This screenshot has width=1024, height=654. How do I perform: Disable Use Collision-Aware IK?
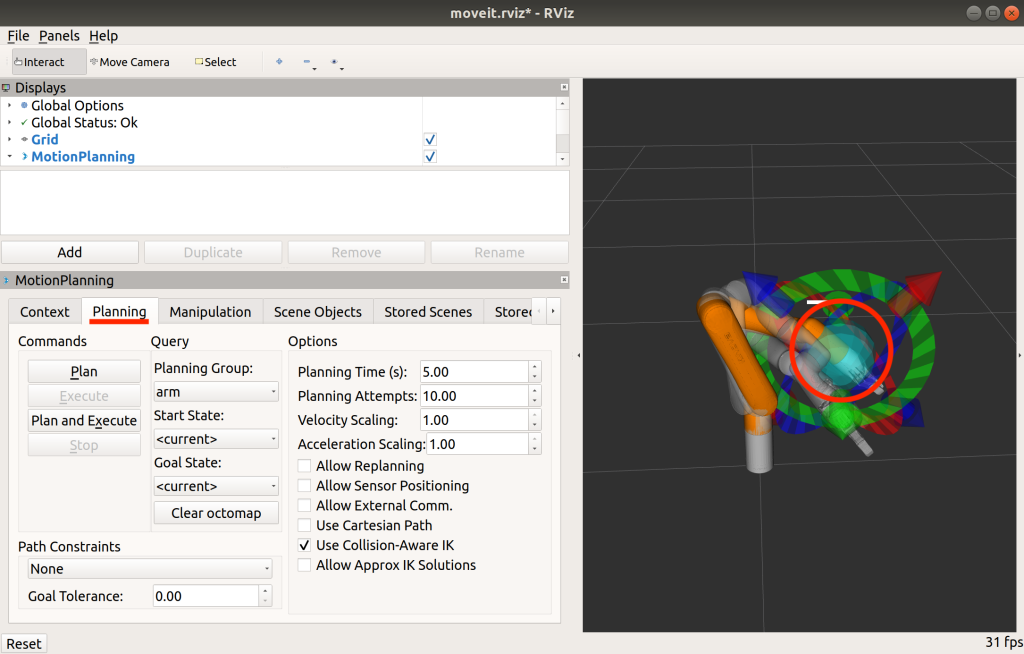pyautogui.click(x=305, y=545)
